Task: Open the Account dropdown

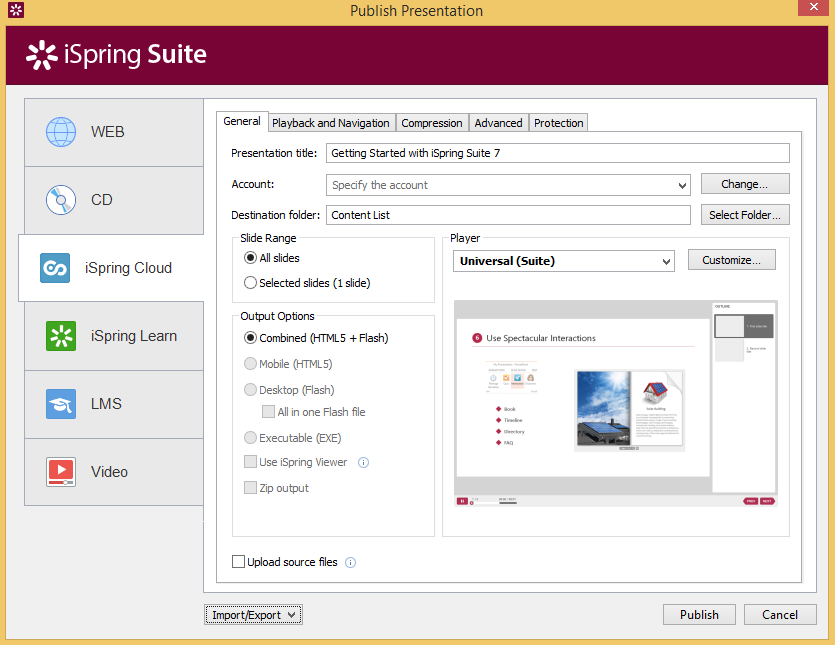Action: click(x=508, y=185)
